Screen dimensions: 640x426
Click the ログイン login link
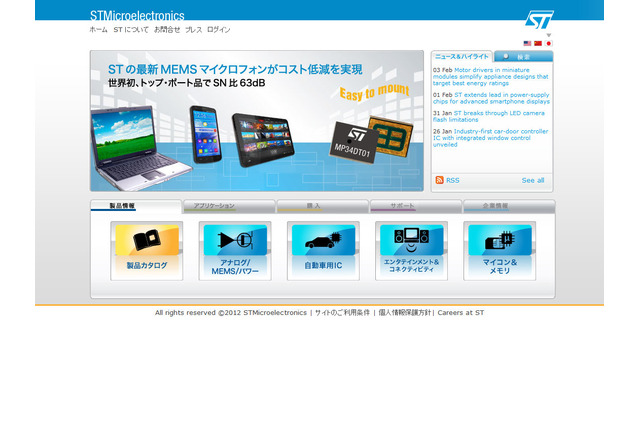coord(218,30)
